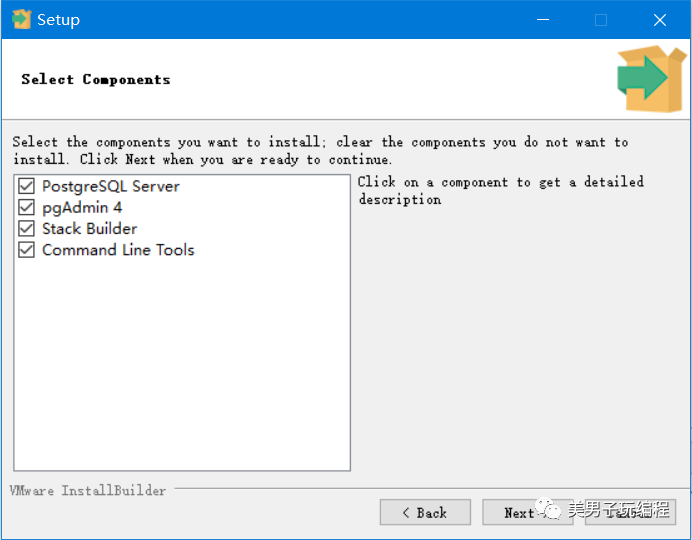This screenshot has height=540, width=692.
Task: Select the Stack Builder component label
Action: [x=90, y=229]
